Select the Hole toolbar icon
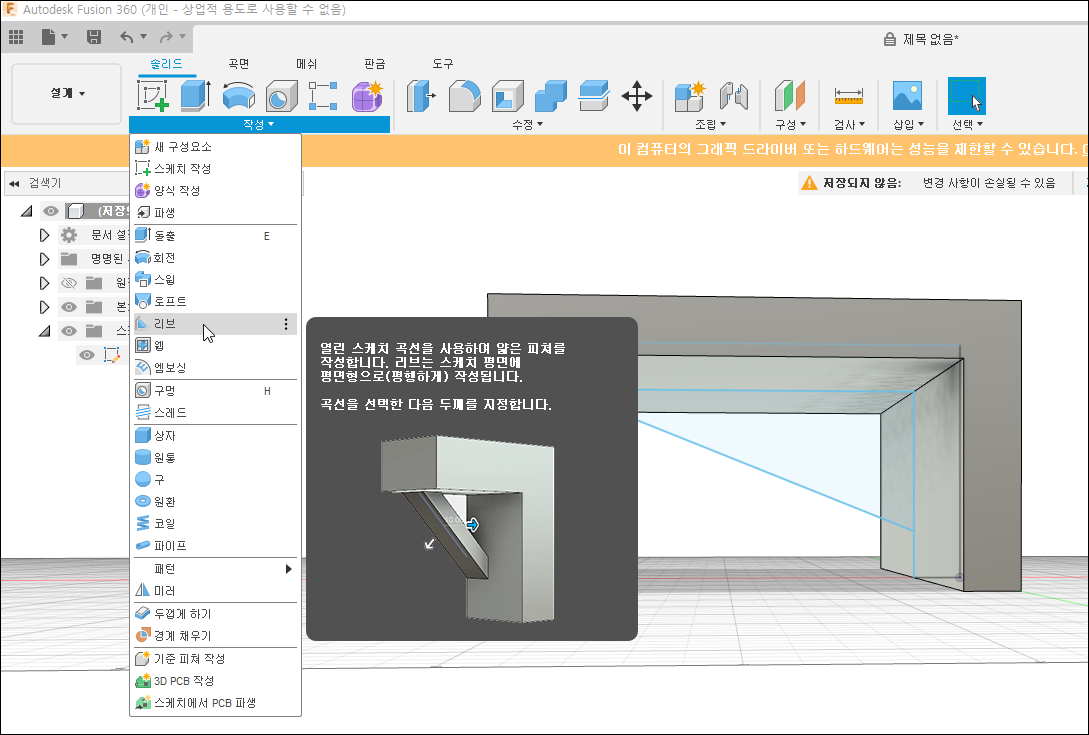The width and height of the screenshot is (1089, 735). [281, 96]
